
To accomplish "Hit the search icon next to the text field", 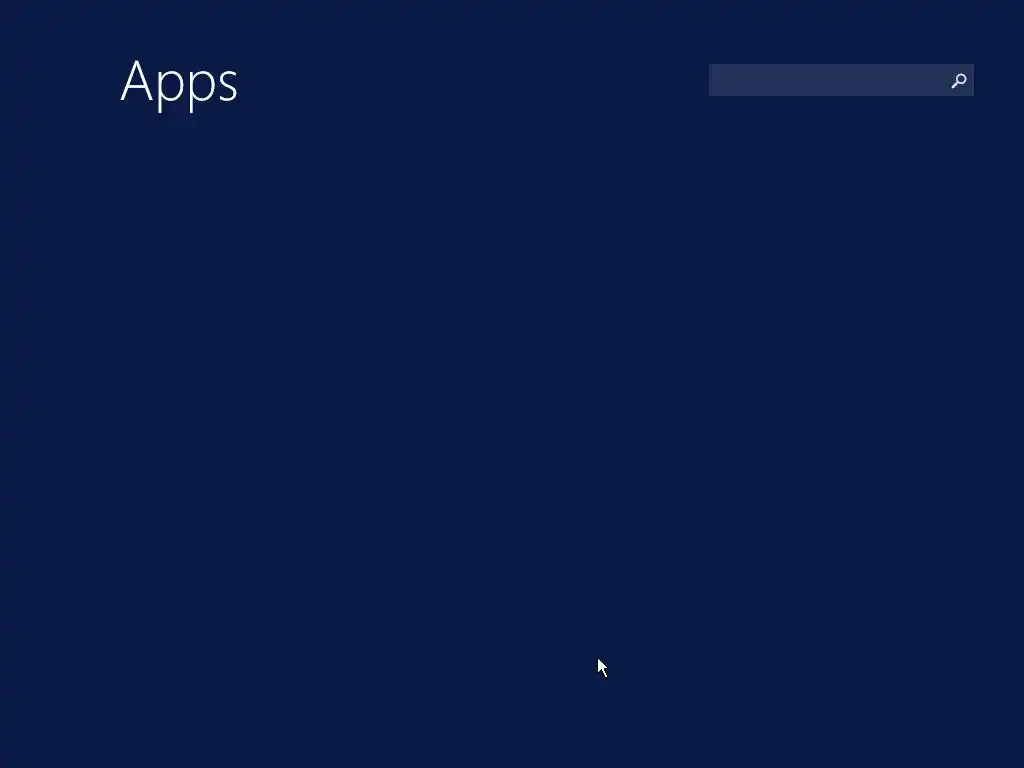I will pos(959,80).
